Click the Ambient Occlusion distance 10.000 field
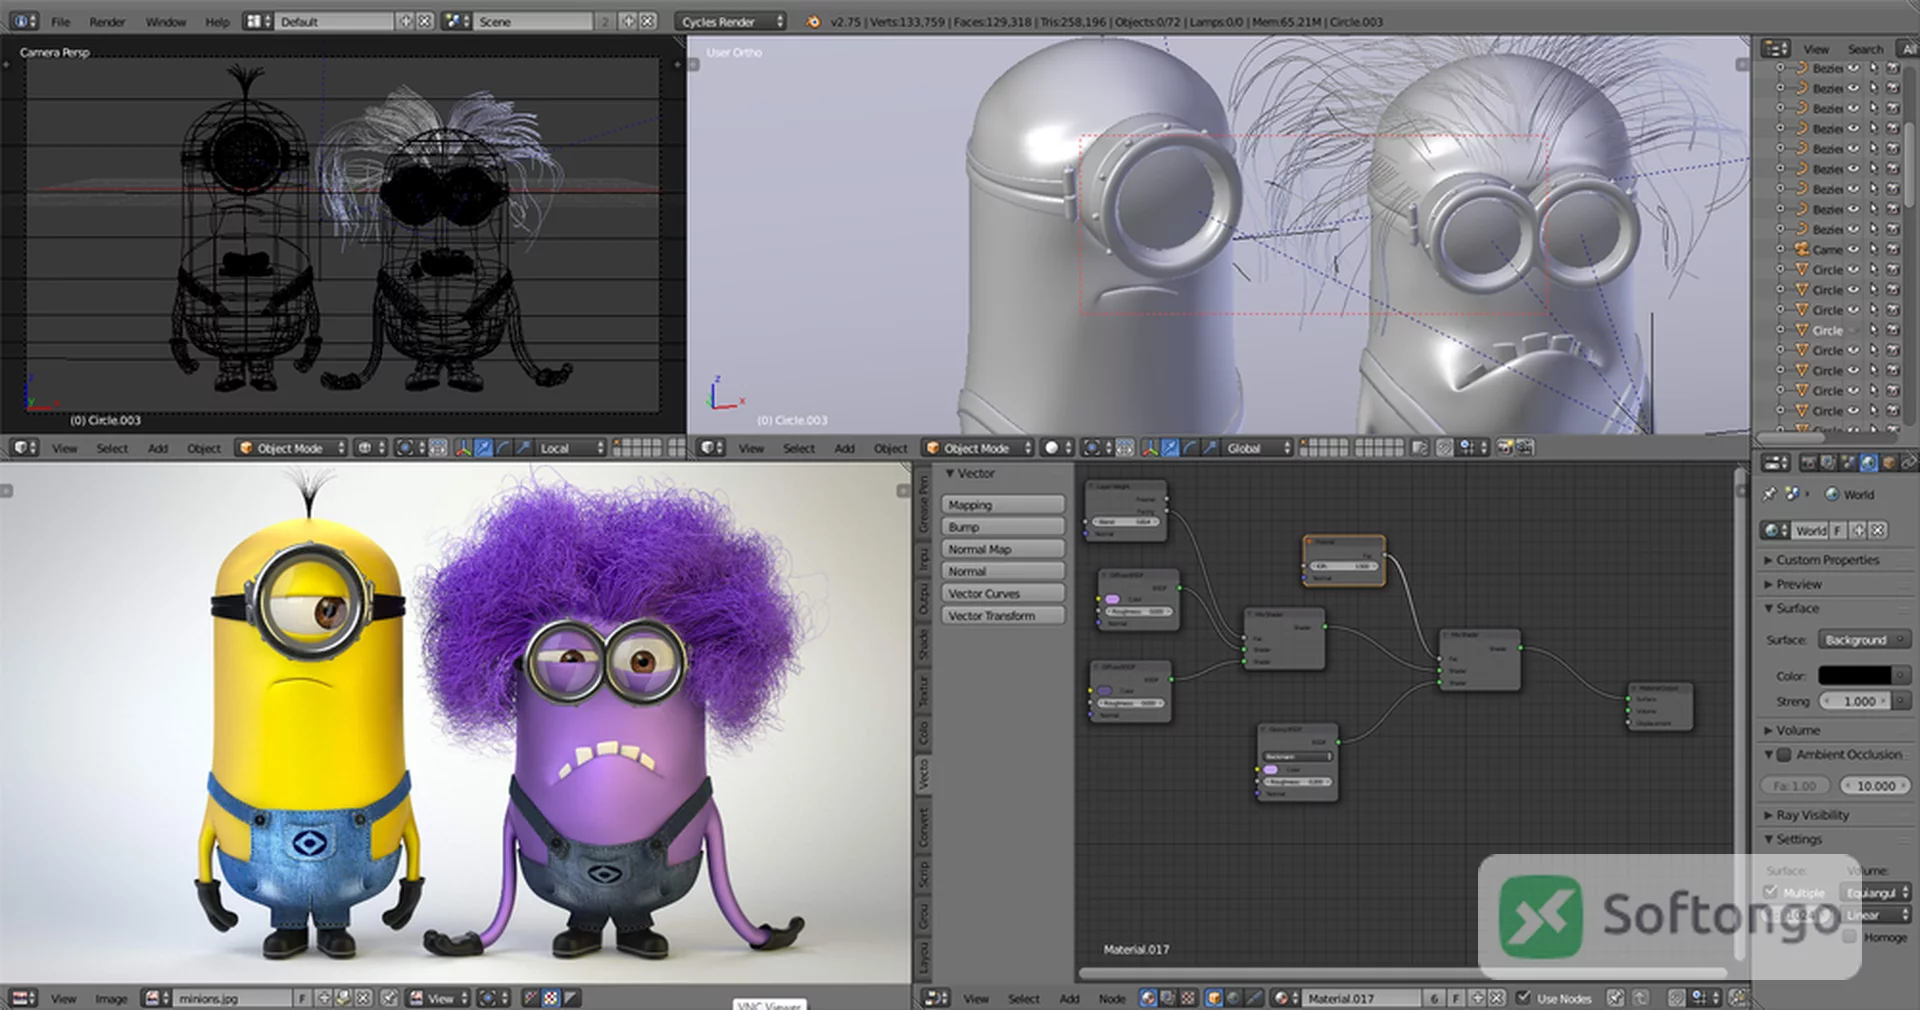 [x=1875, y=786]
